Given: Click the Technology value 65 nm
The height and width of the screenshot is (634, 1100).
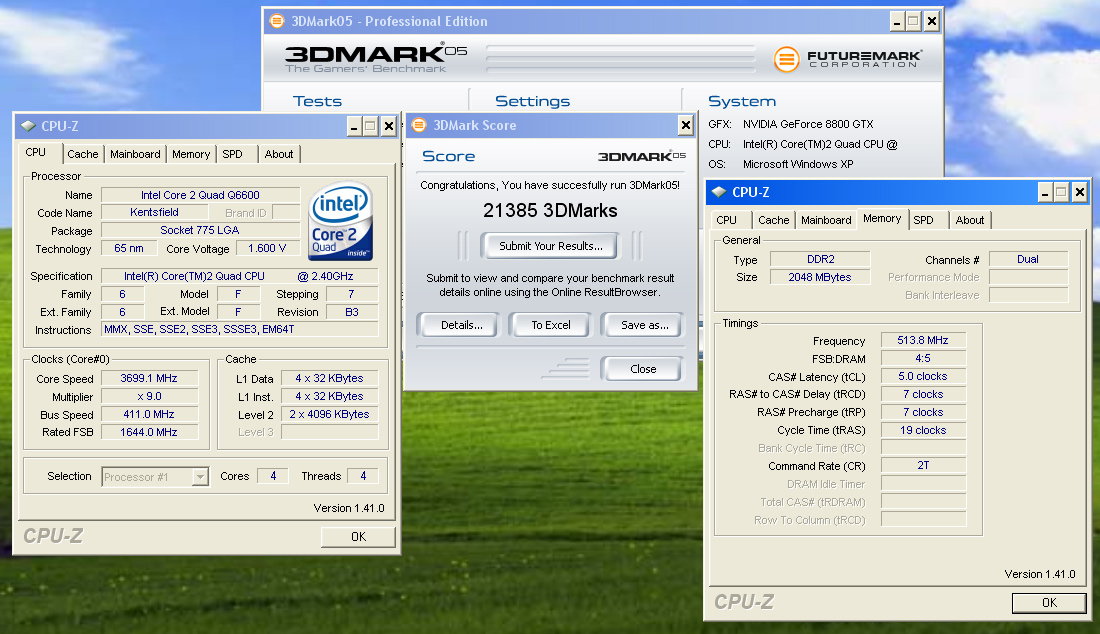Looking at the screenshot, I should point(129,248).
